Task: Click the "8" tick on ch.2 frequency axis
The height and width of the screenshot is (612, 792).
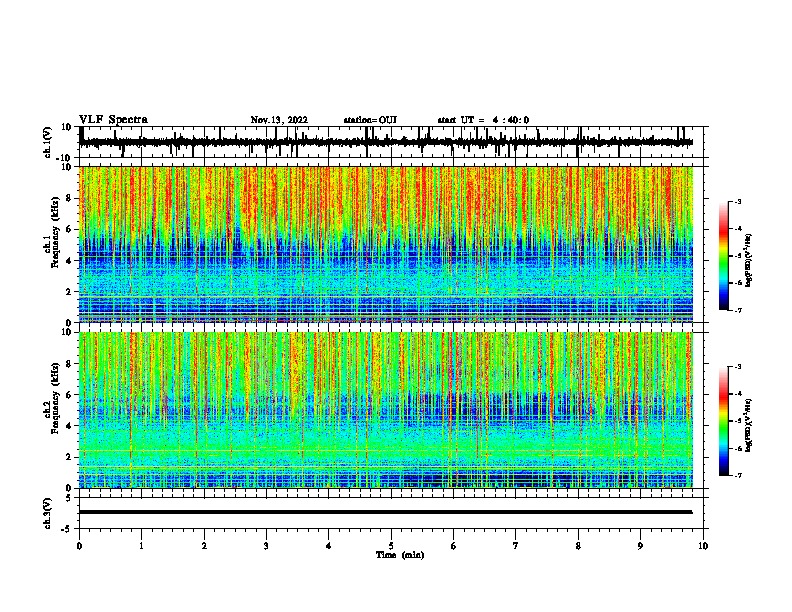Action: click(x=70, y=364)
